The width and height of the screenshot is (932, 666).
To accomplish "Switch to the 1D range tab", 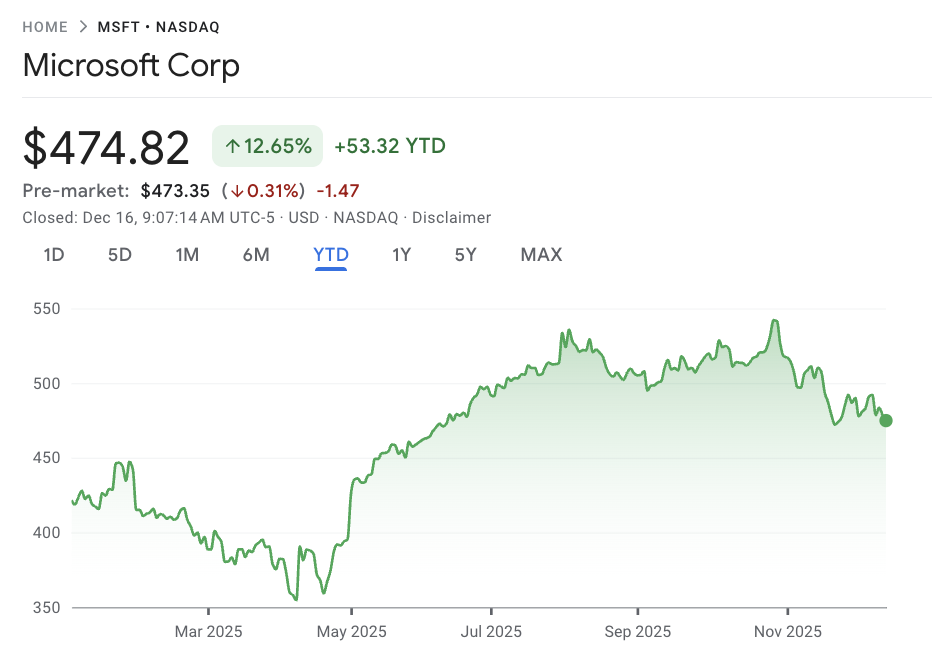I will point(54,255).
